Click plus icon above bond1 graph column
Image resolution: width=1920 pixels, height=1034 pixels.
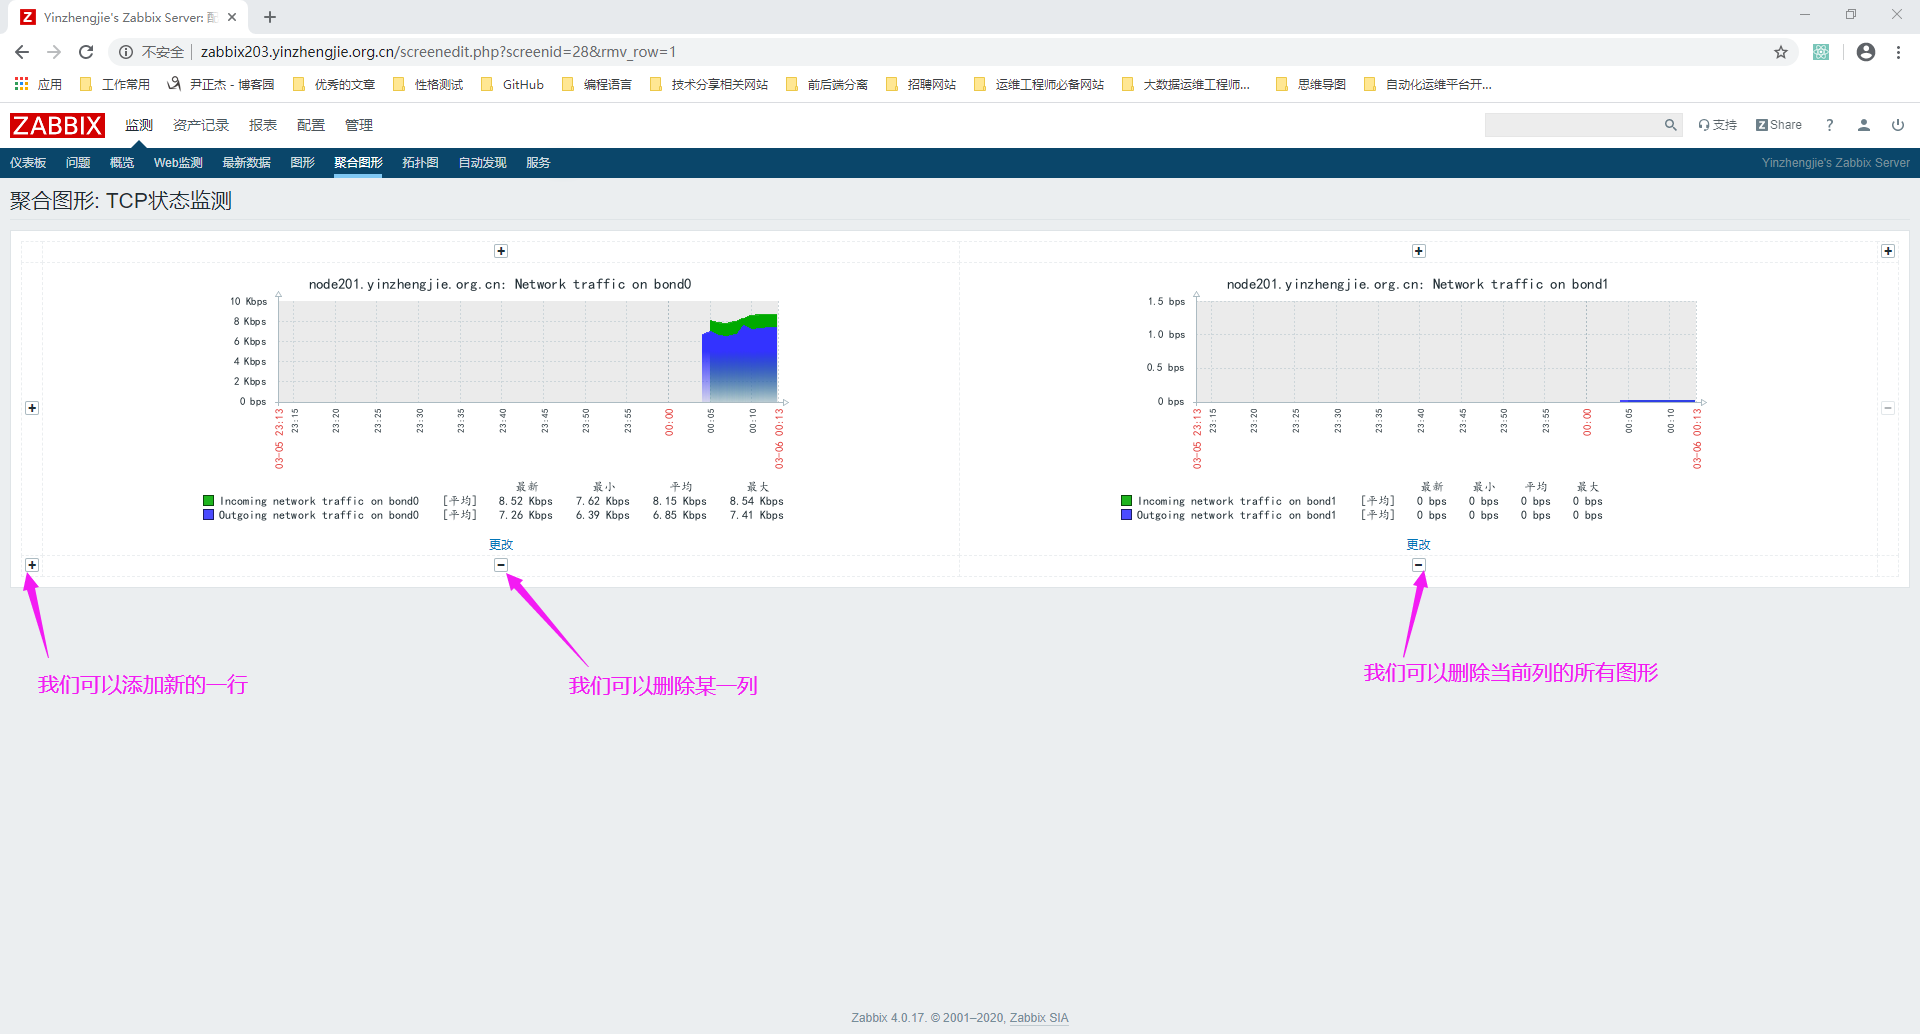coord(1418,251)
